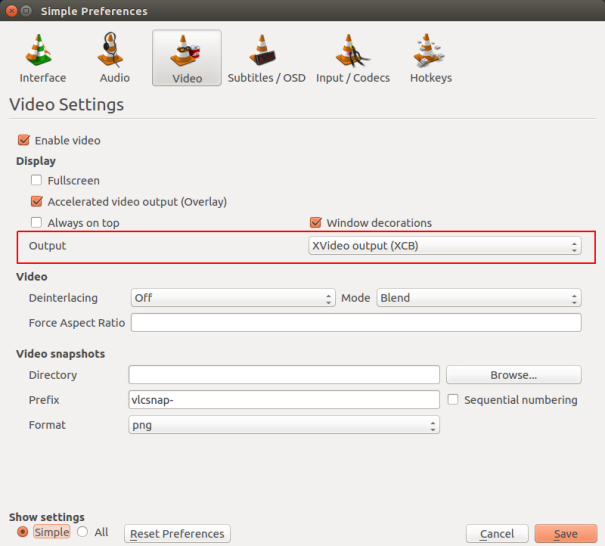This screenshot has height=546, width=605.
Task: Toggle Accelerated video output (Overlay)
Action: pos(37,201)
